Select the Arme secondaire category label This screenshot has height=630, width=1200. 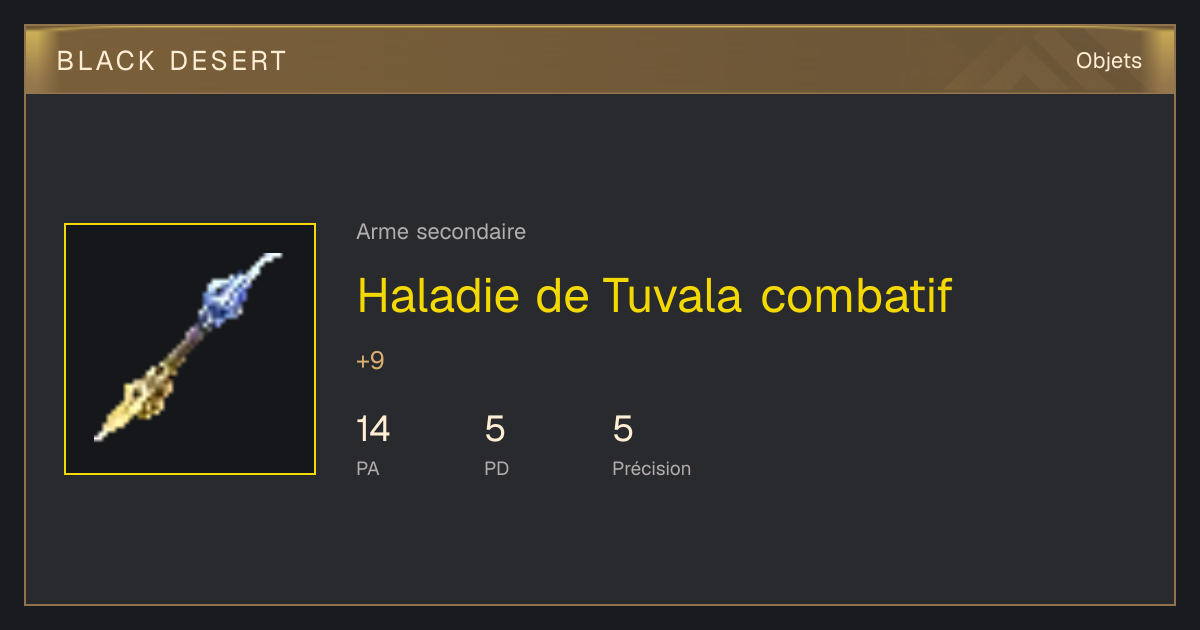(x=441, y=232)
